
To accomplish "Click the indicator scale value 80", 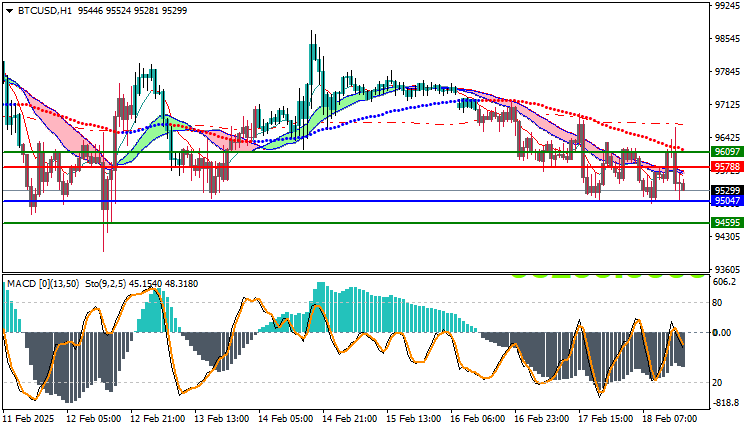I will 717,303.
